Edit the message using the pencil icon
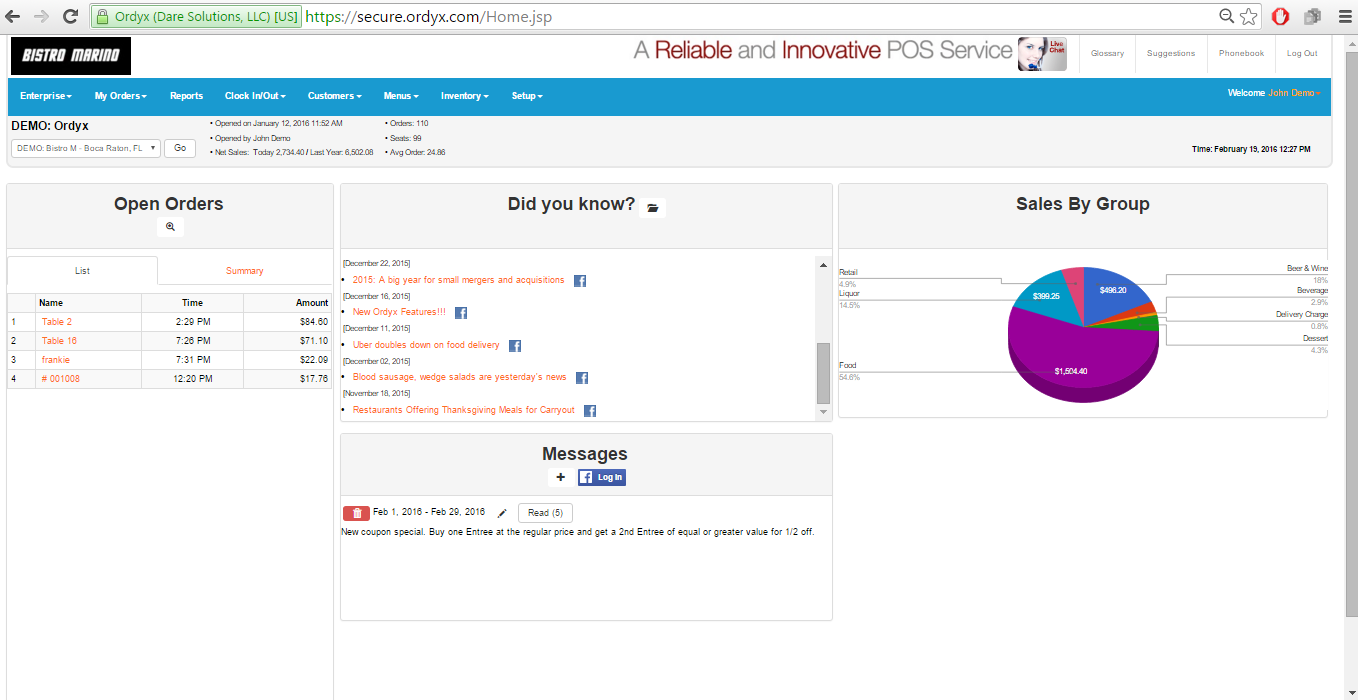The image size is (1358, 700). pos(502,513)
